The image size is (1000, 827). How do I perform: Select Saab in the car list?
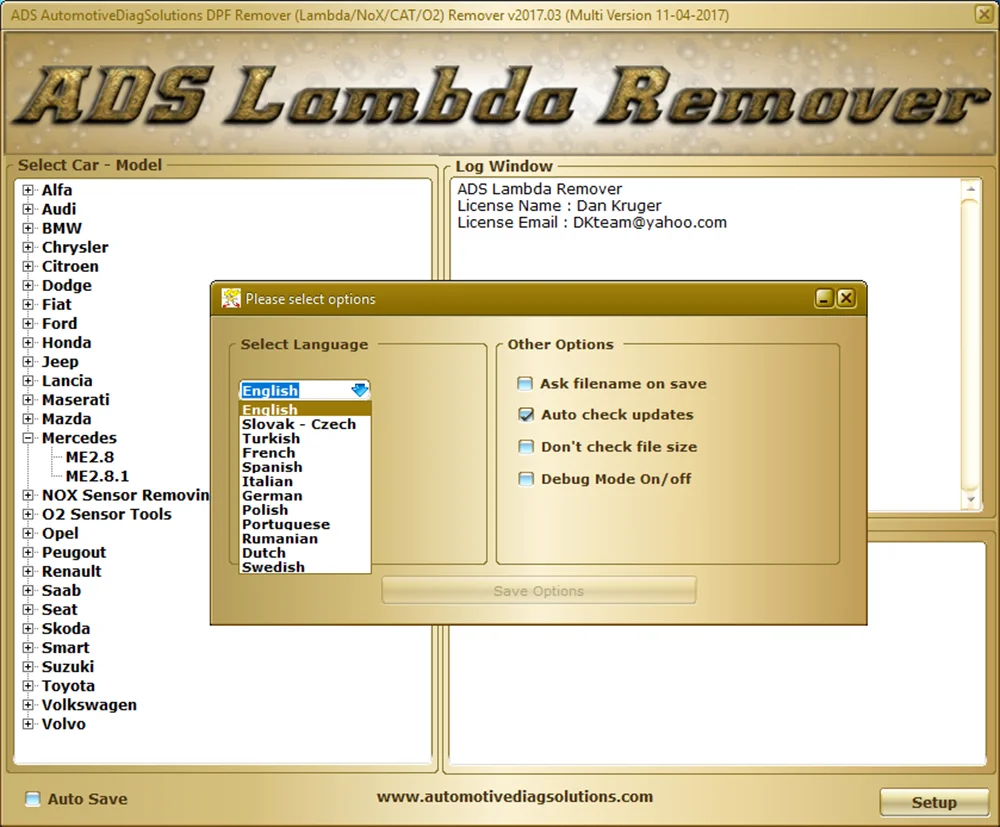coord(61,590)
